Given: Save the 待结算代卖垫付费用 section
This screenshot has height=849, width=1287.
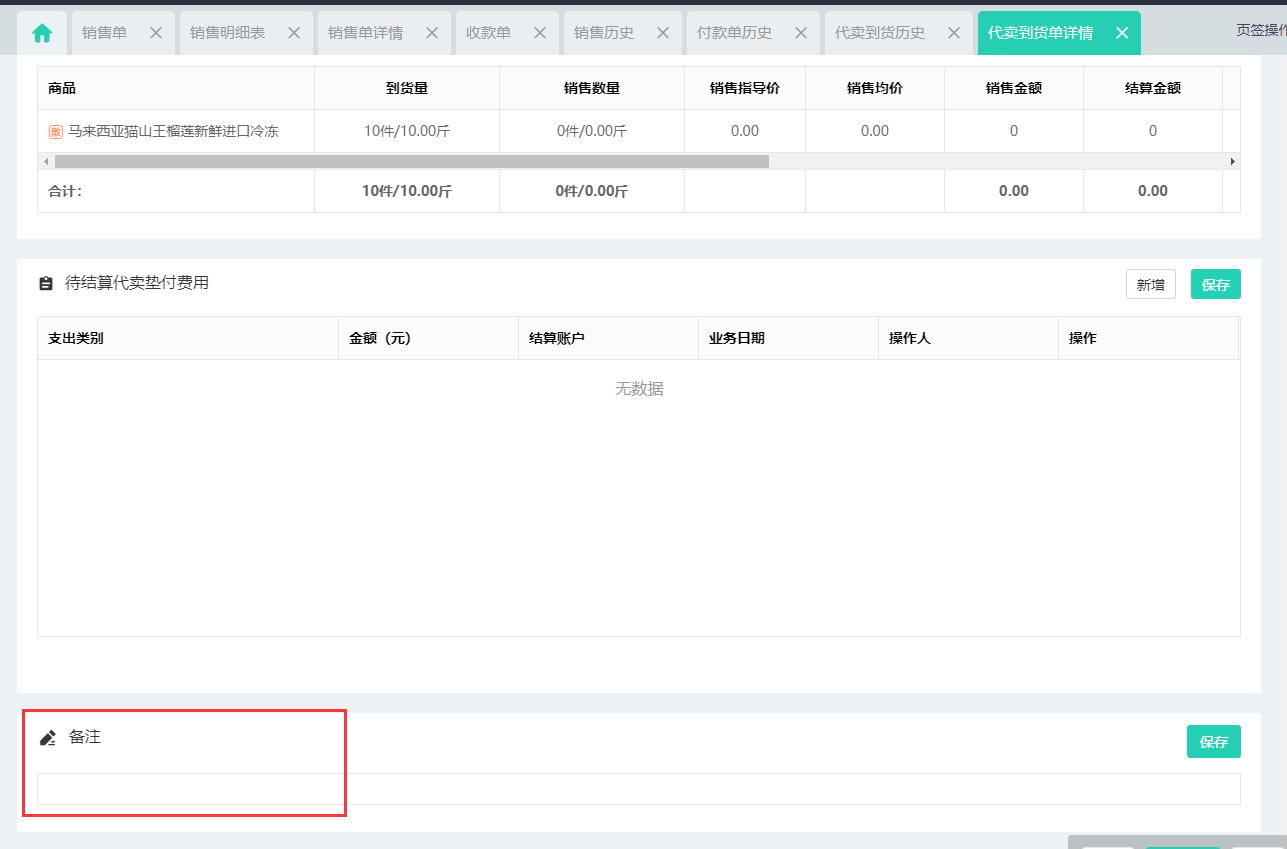Looking at the screenshot, I should tap(1216, 284).
